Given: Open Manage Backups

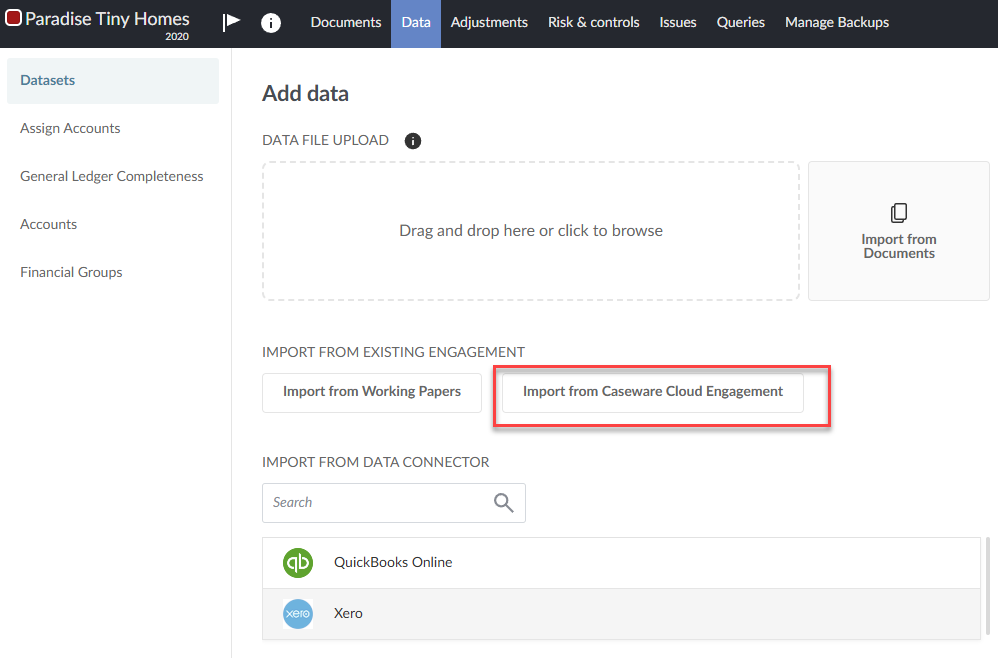Looking at the screenshot, I should pyautogui.click(x=836, y=22).
